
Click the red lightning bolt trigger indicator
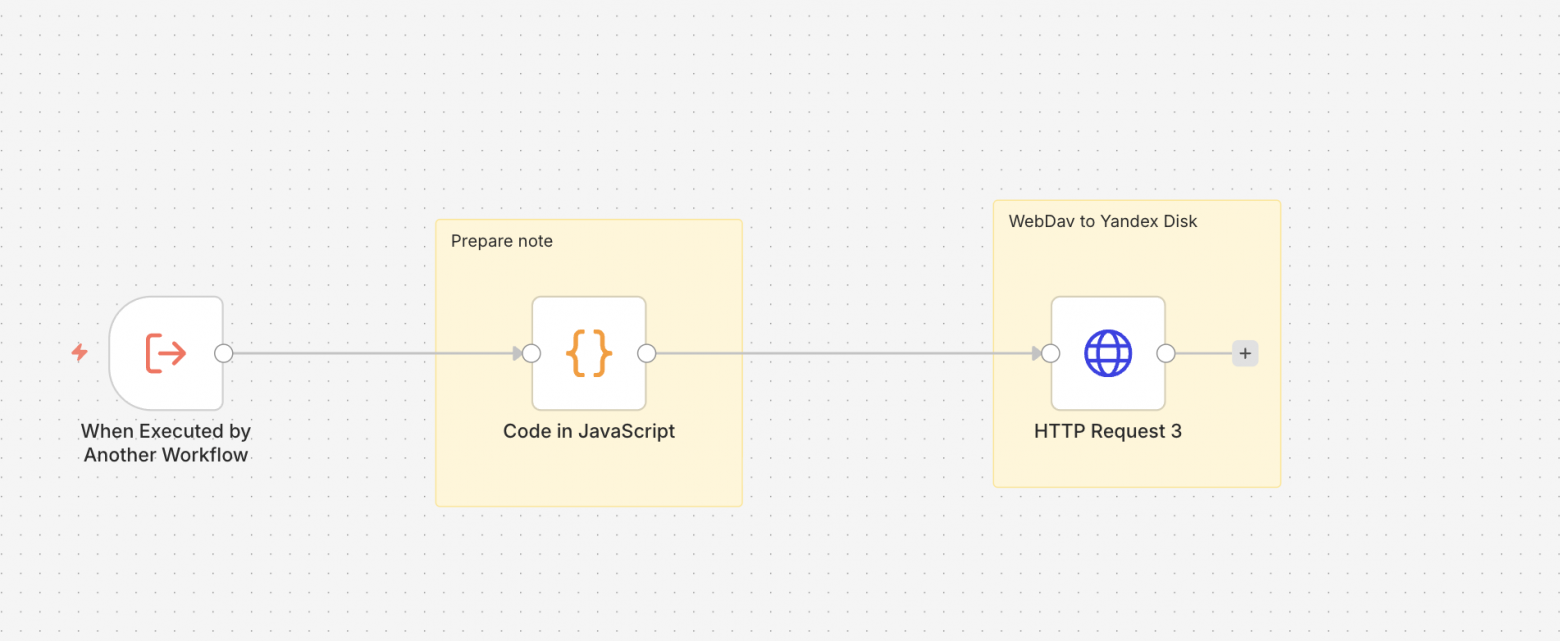79,353
